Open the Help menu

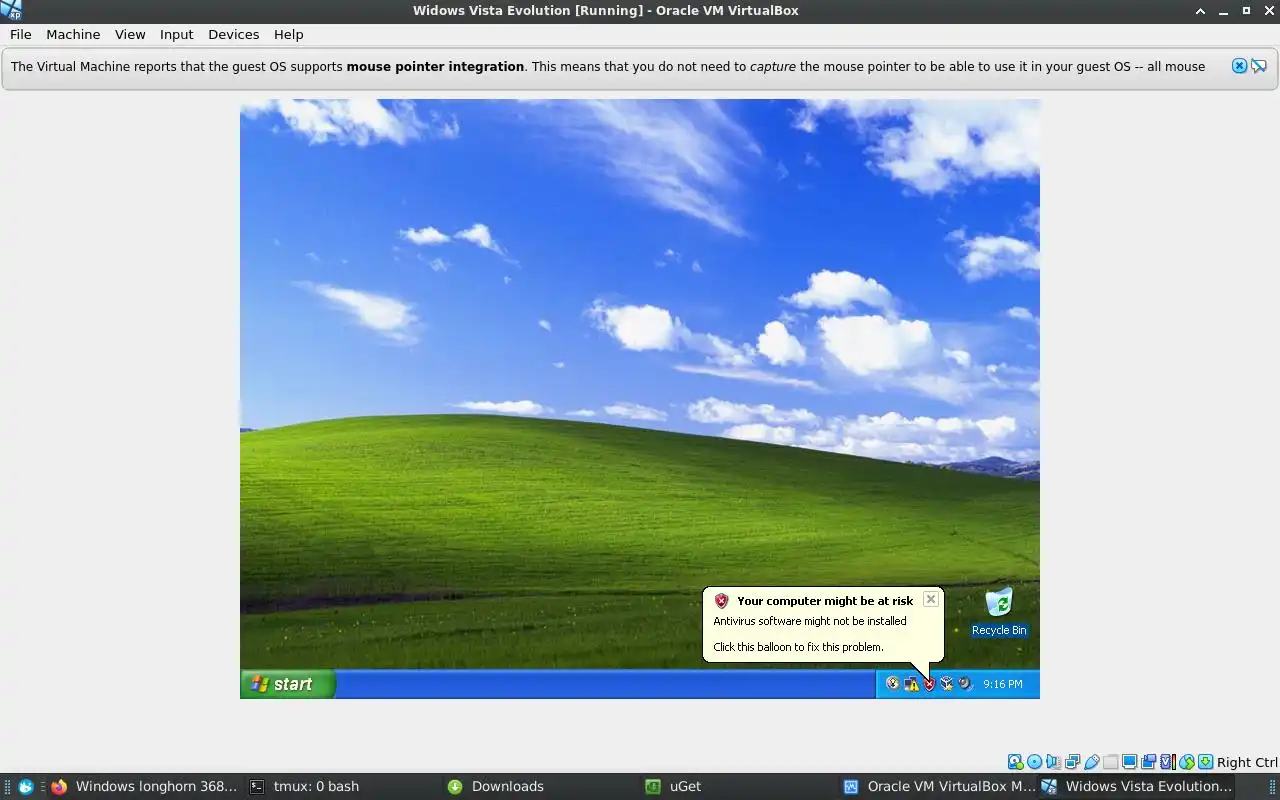click(x=288, y=34)
